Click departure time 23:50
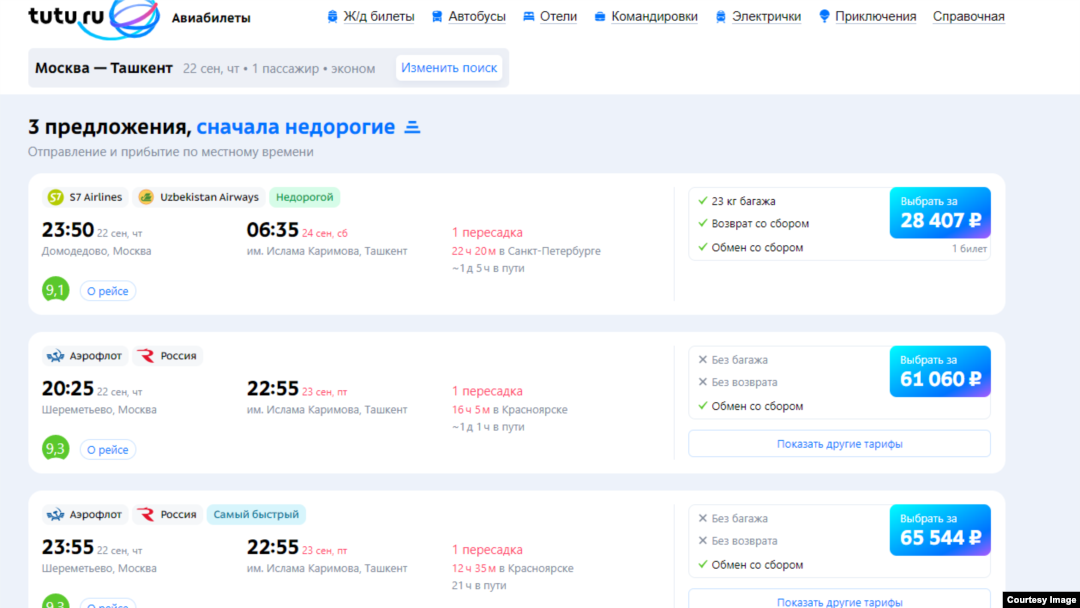The width and height of the screenshot is (1080, 608). point(68,230)
